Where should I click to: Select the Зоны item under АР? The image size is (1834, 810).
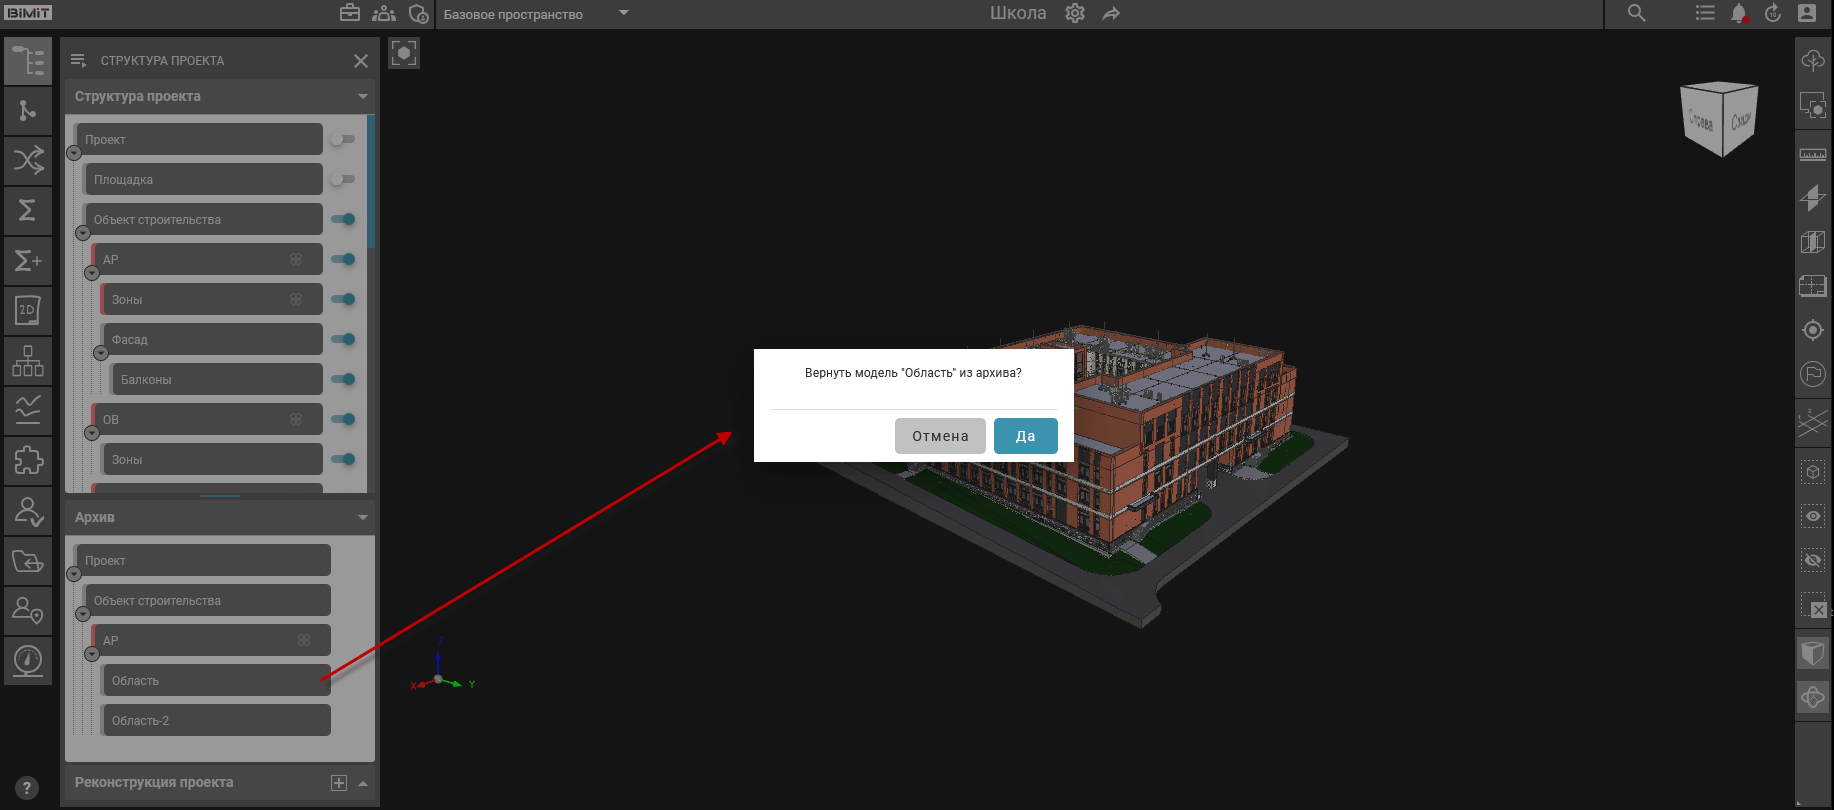211,300
